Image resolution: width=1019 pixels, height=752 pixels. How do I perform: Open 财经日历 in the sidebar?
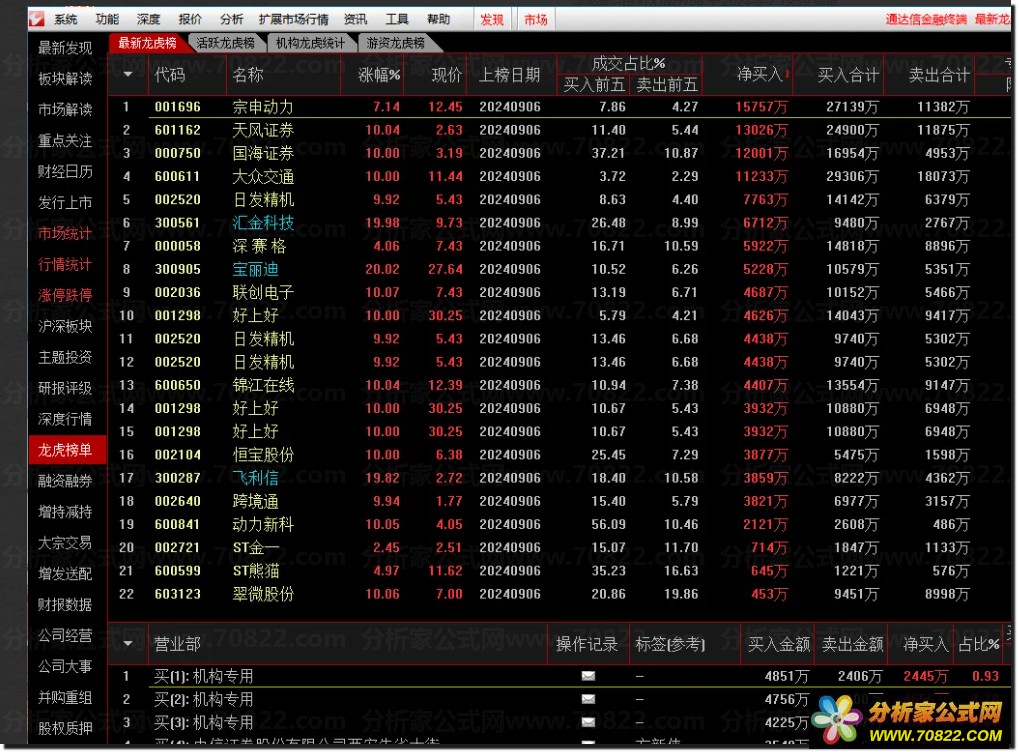click(65, 172)
